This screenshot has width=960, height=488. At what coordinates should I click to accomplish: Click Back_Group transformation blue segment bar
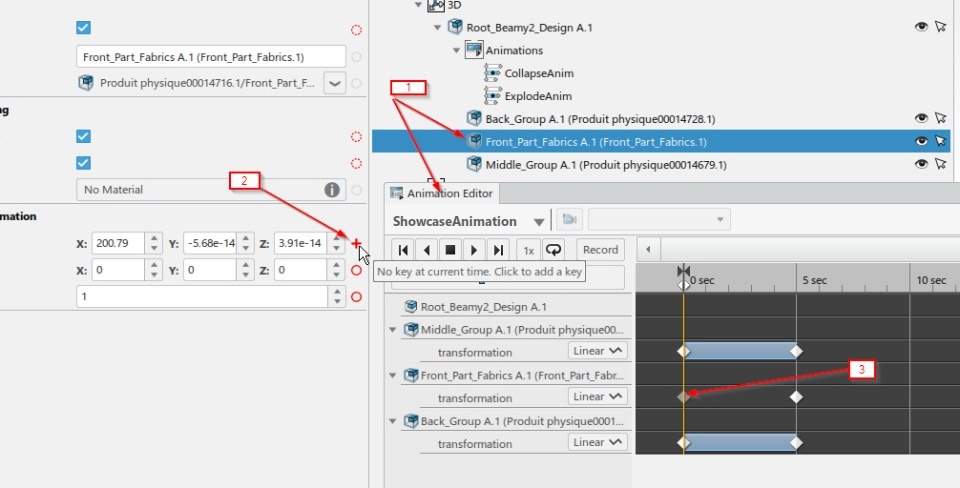740,443
